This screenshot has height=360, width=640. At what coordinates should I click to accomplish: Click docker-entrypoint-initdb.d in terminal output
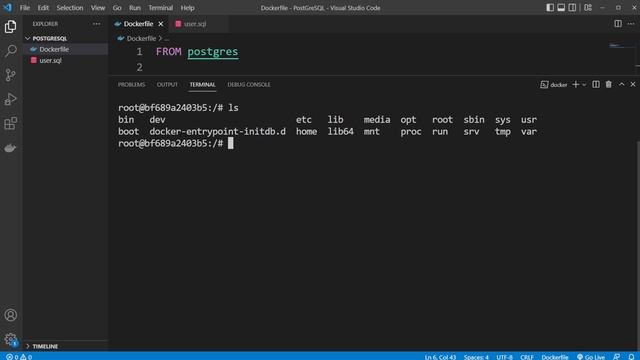(218, 131)
